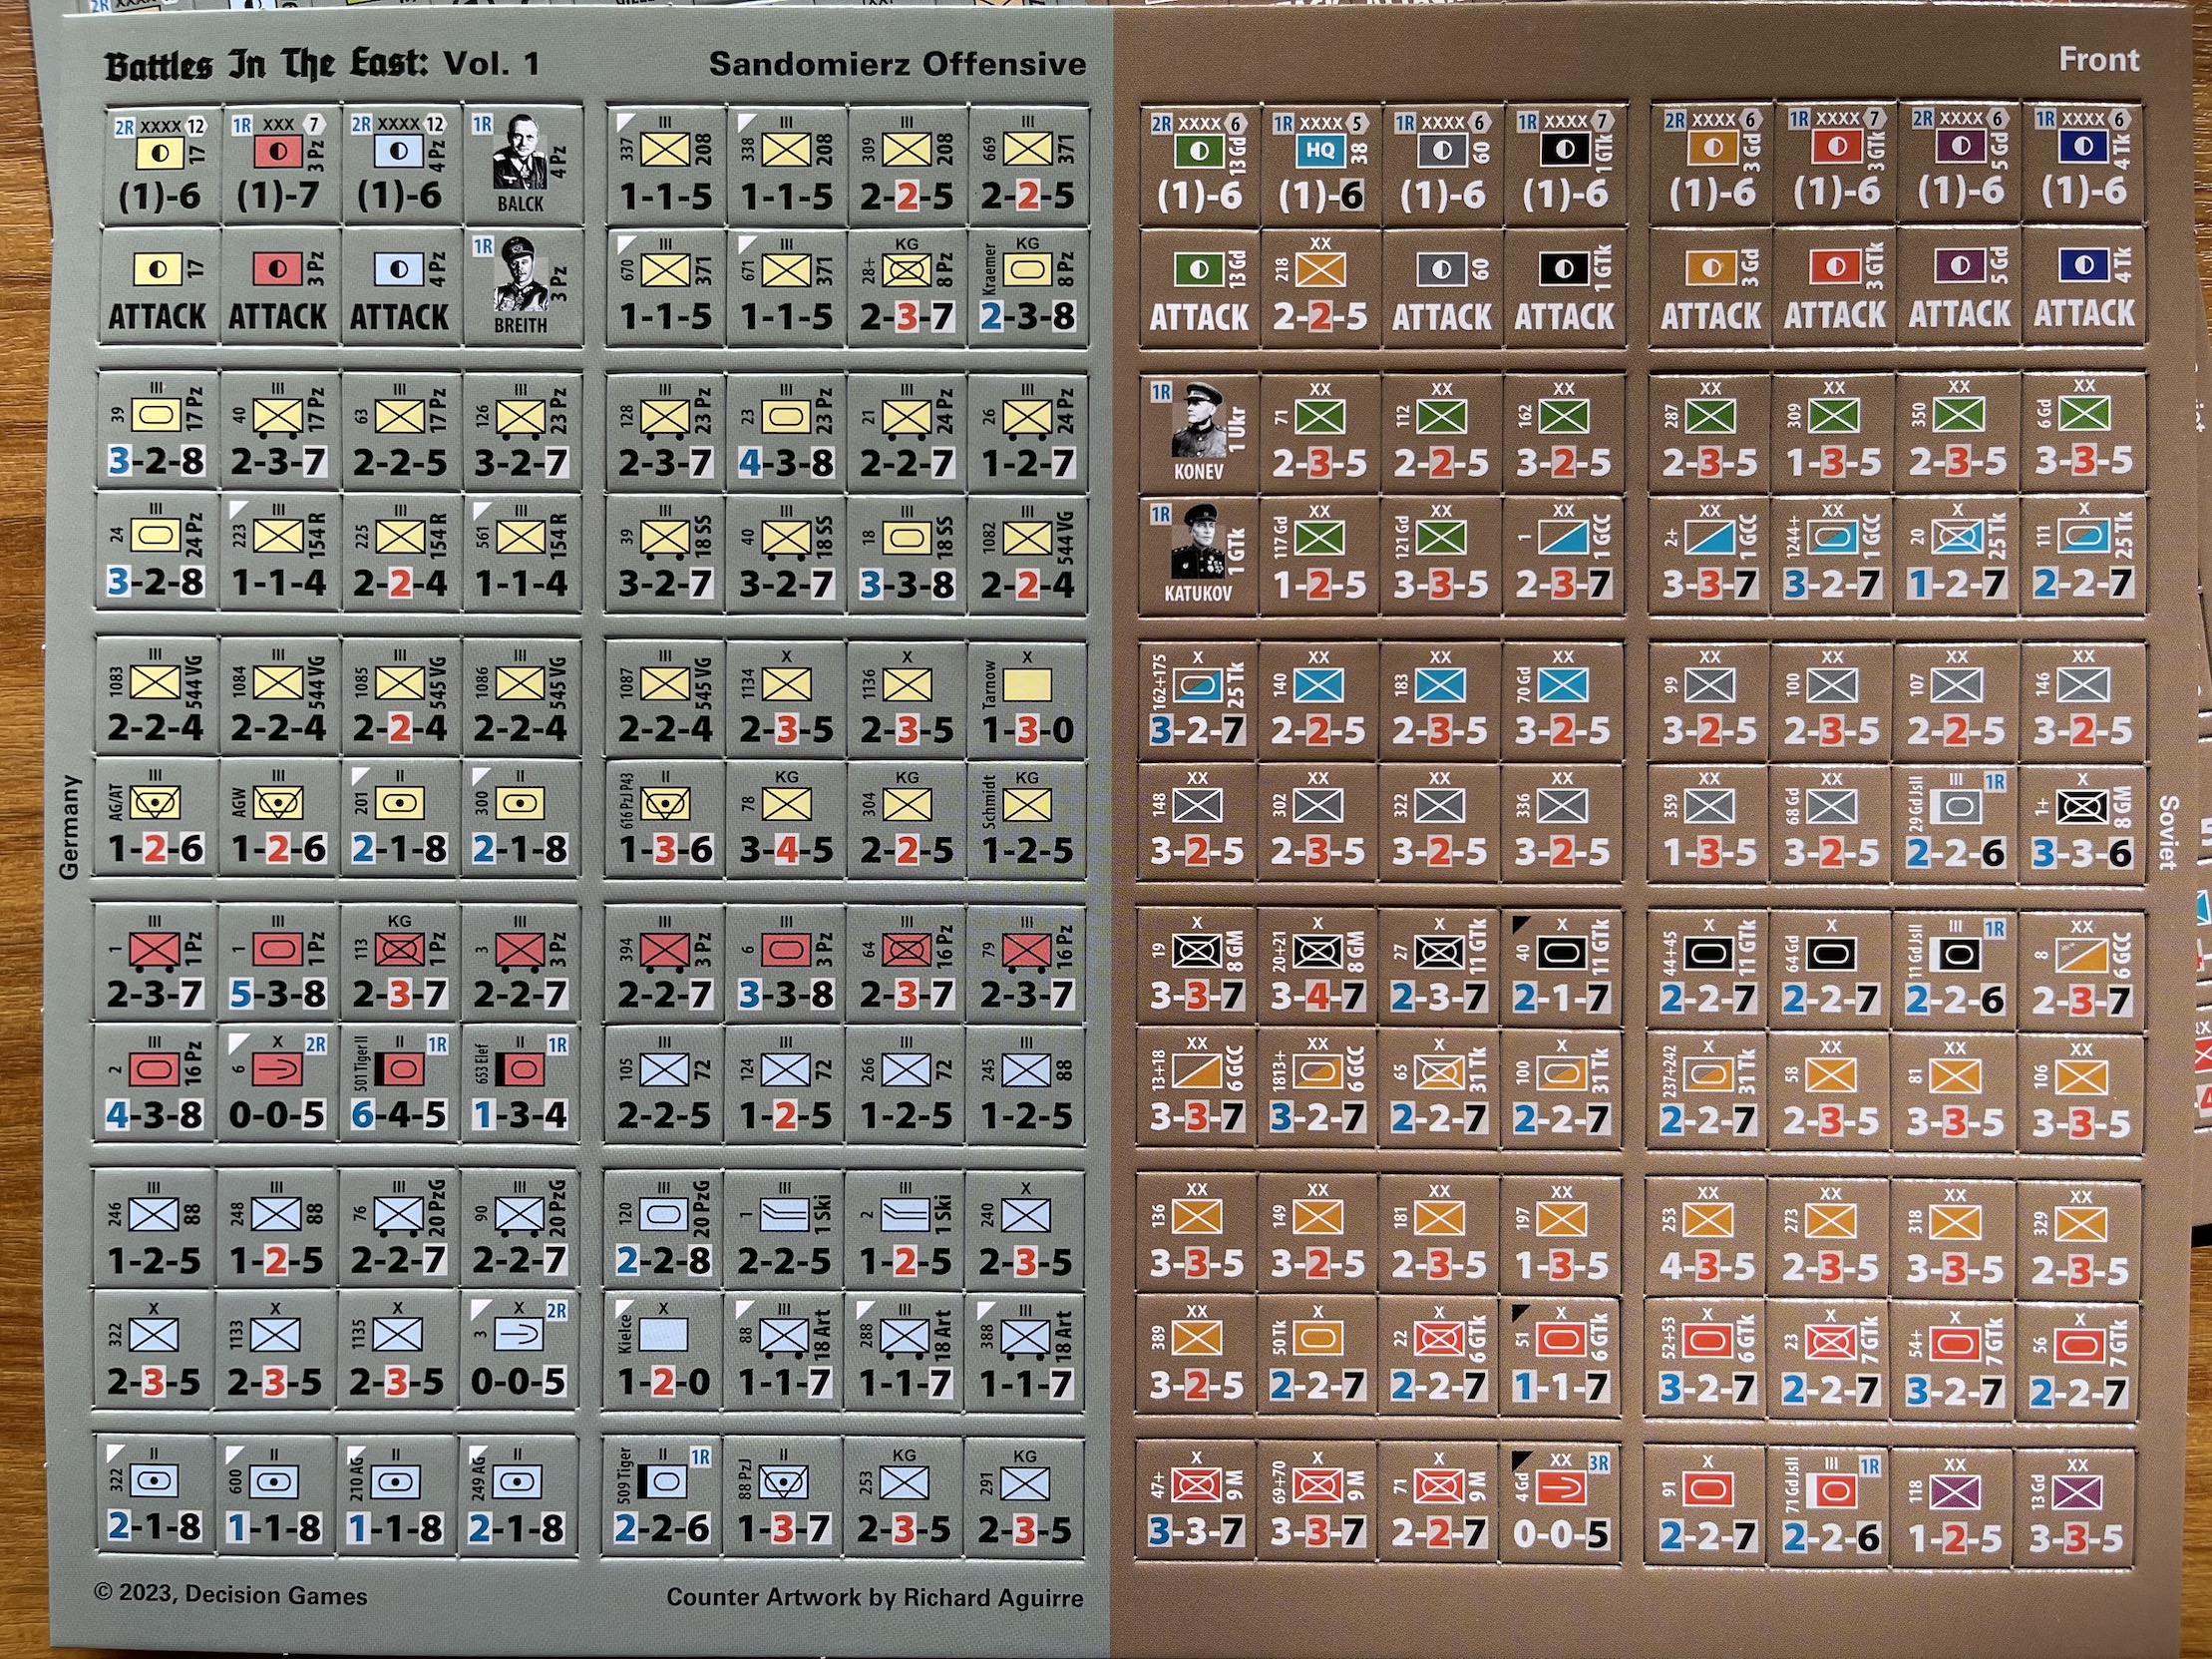Click the blue 4 Tk ATTACK marker

(2083, 286)
